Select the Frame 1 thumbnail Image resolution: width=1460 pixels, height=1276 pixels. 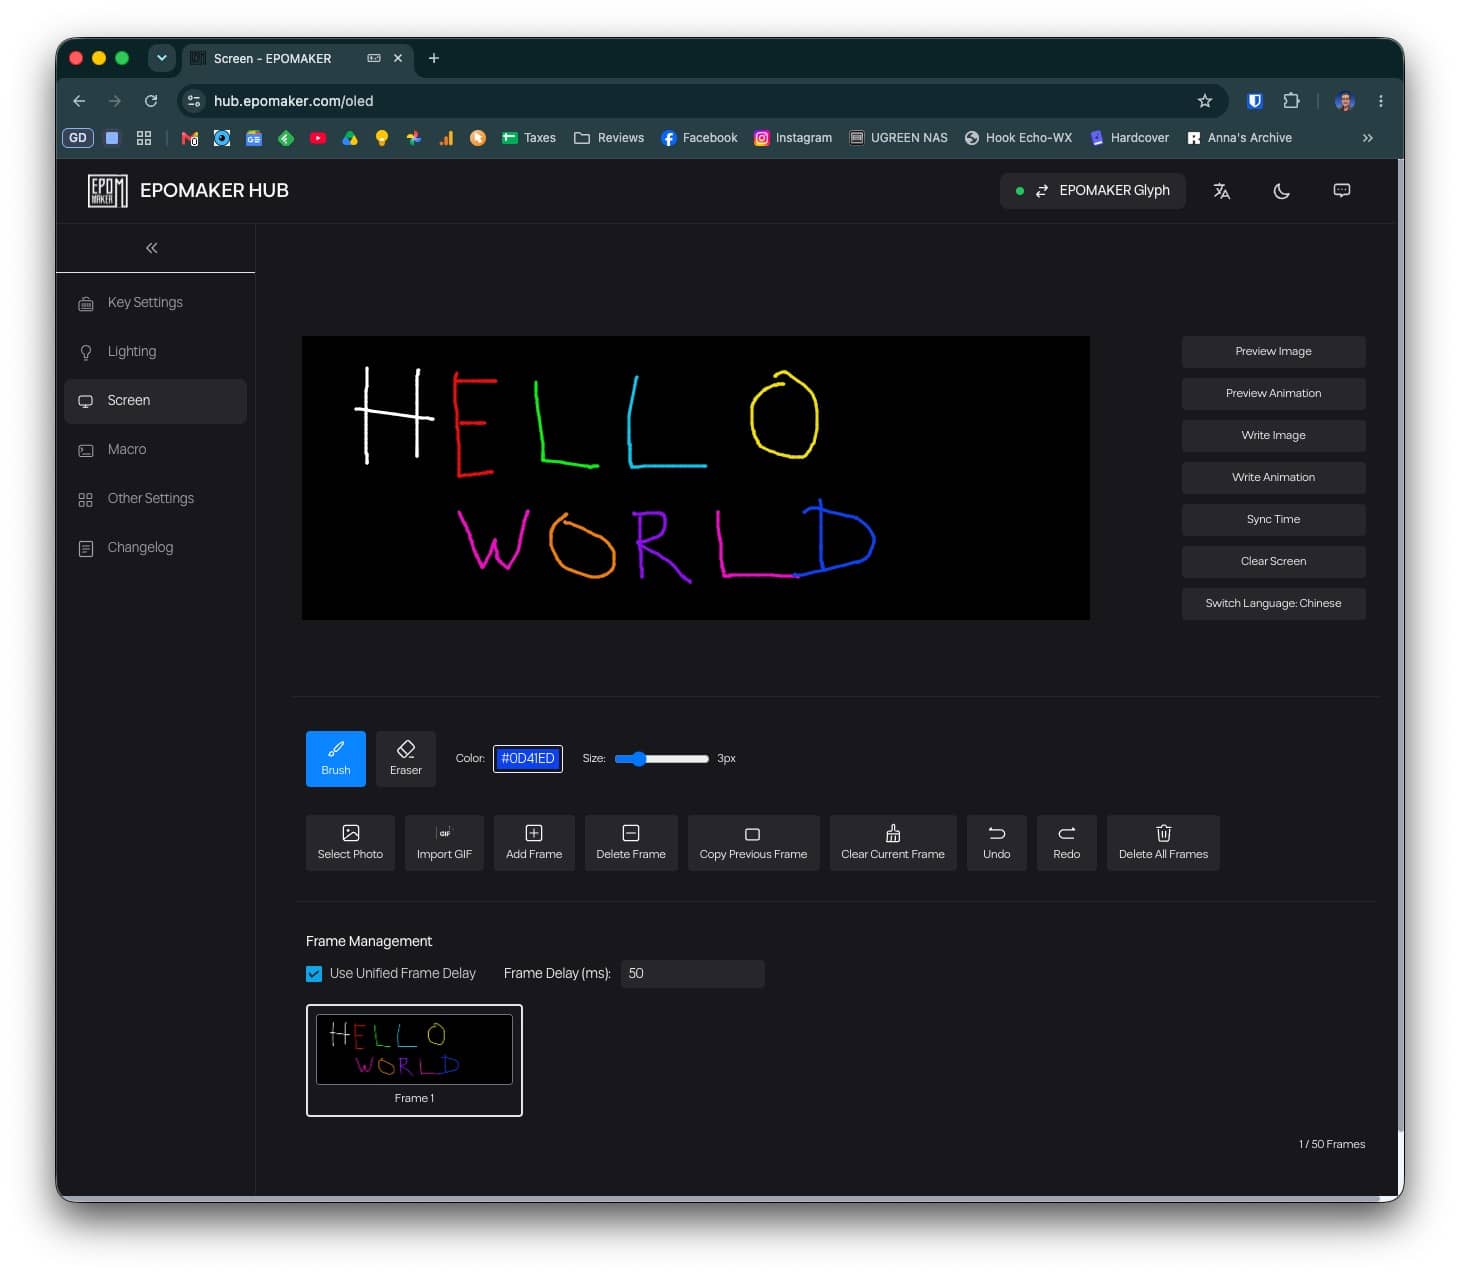(x=414, y=1060)
